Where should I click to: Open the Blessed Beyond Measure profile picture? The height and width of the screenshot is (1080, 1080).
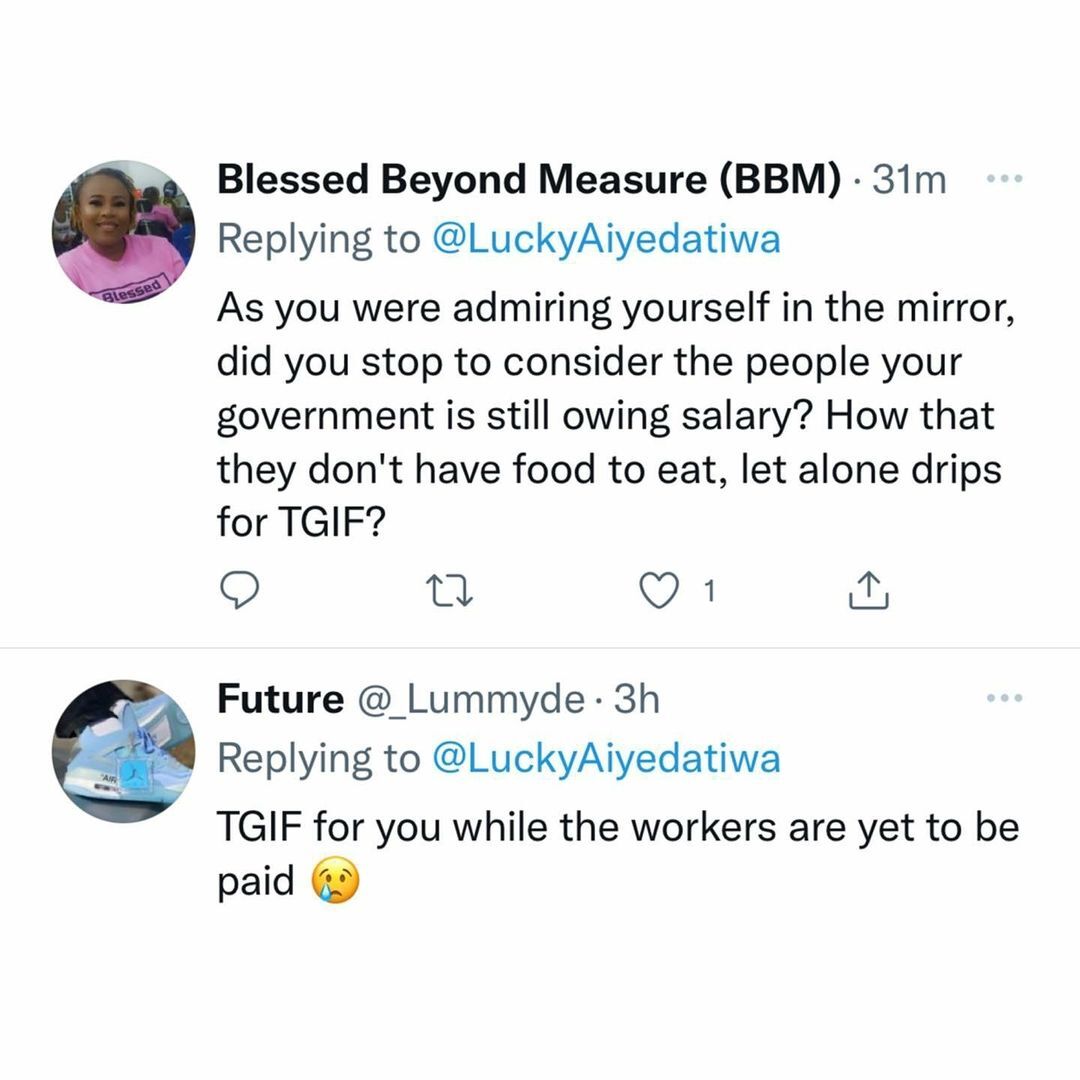pyautogui.click(x=124, y=230)
